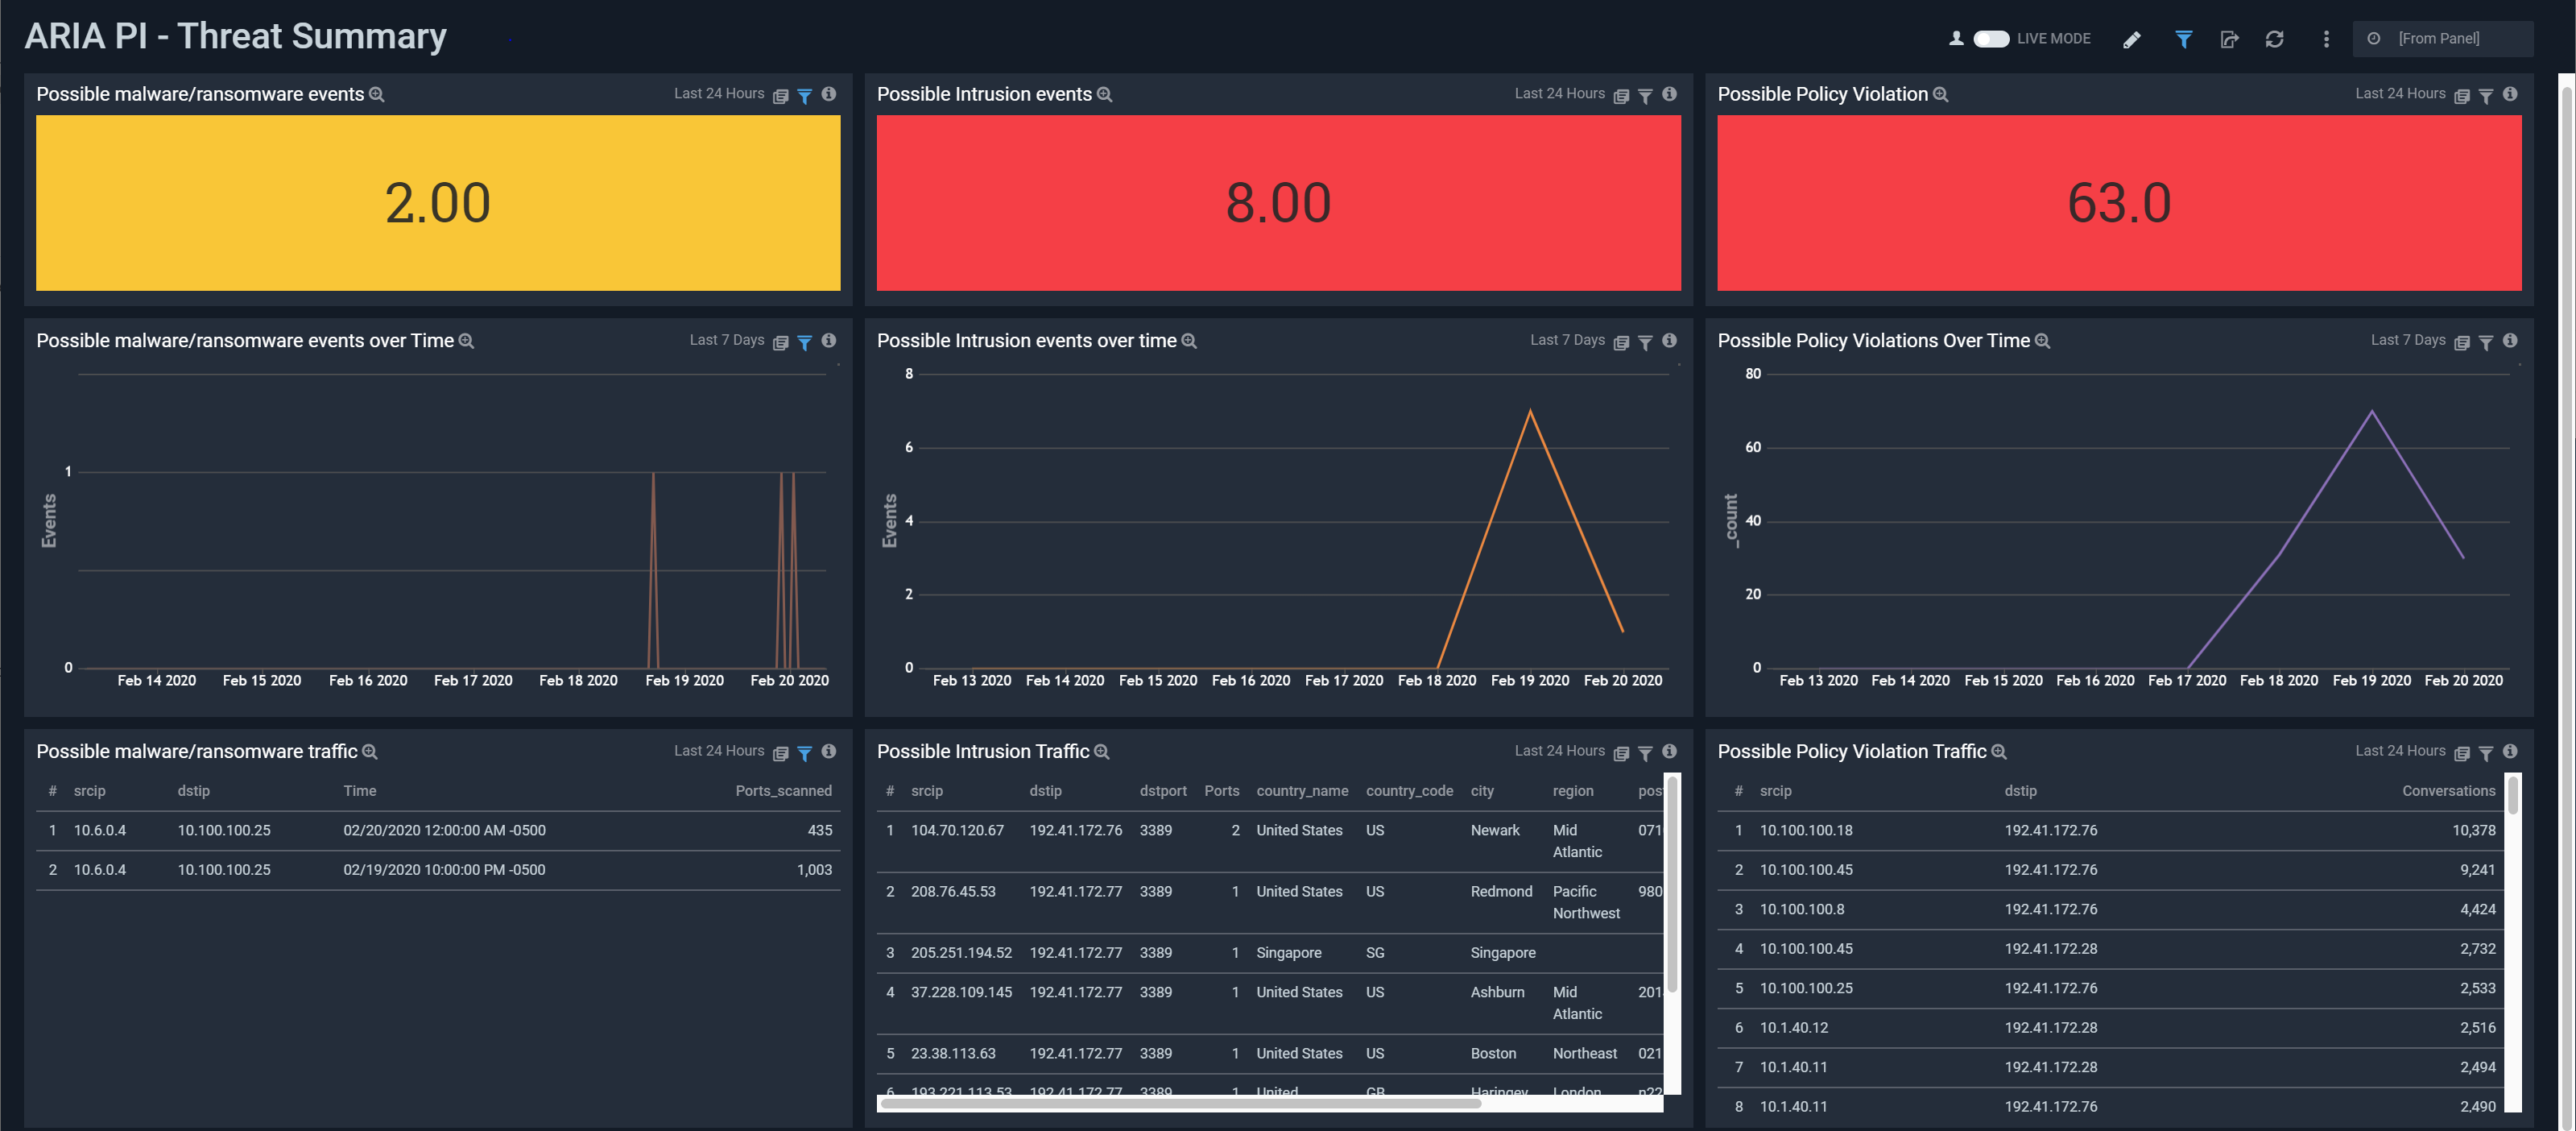Screen dimensions: 2576x1131
Task: Click 37.228.109.145 in Intrusion Traffic
Action: point(961,993)
